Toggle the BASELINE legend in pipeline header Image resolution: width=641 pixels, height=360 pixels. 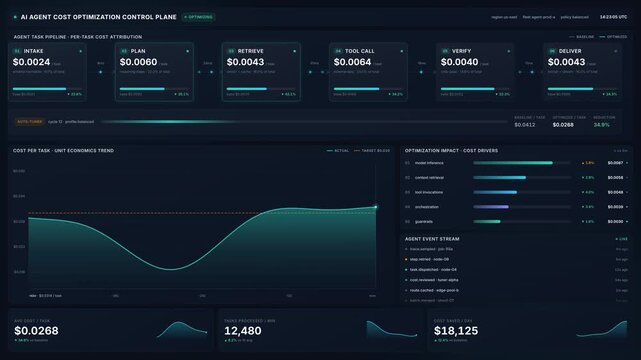coord(582,37)
